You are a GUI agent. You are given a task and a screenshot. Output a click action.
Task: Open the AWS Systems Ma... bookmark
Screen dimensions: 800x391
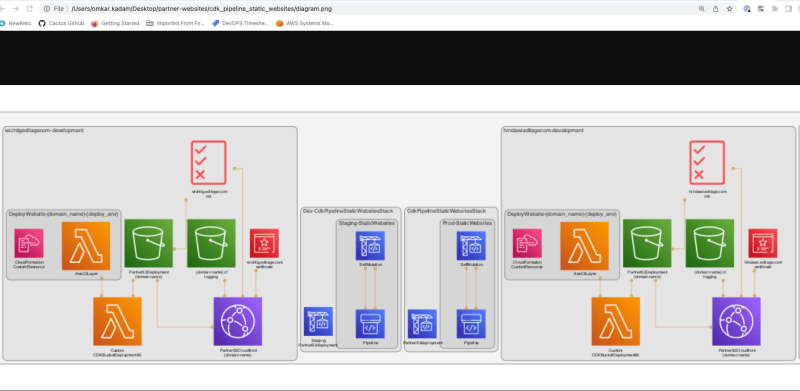[305, 23]
